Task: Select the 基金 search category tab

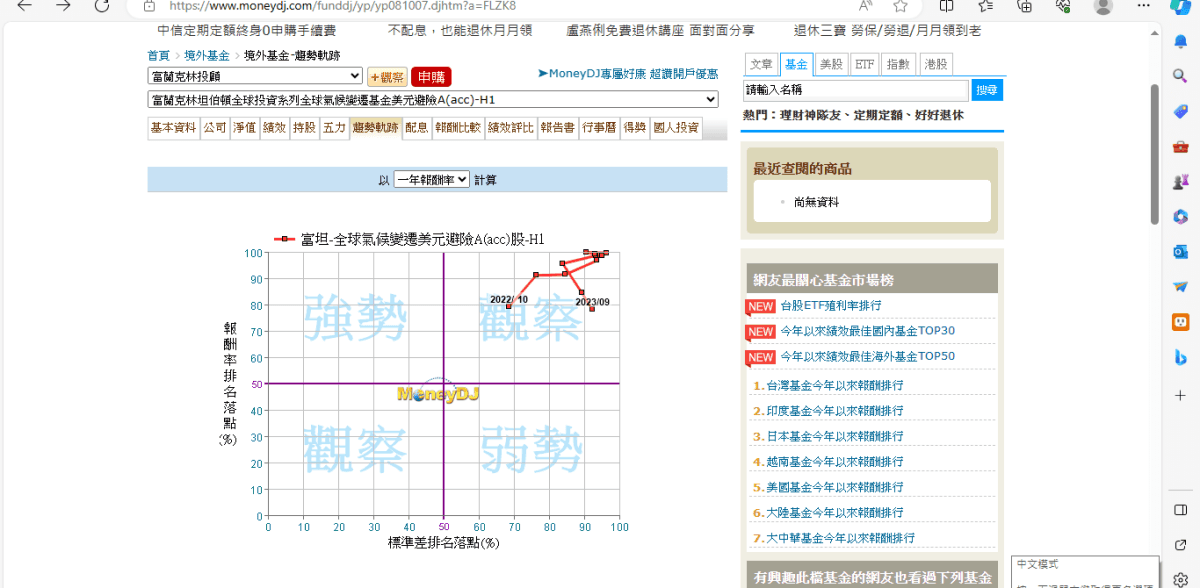Action: pos(797,64)
